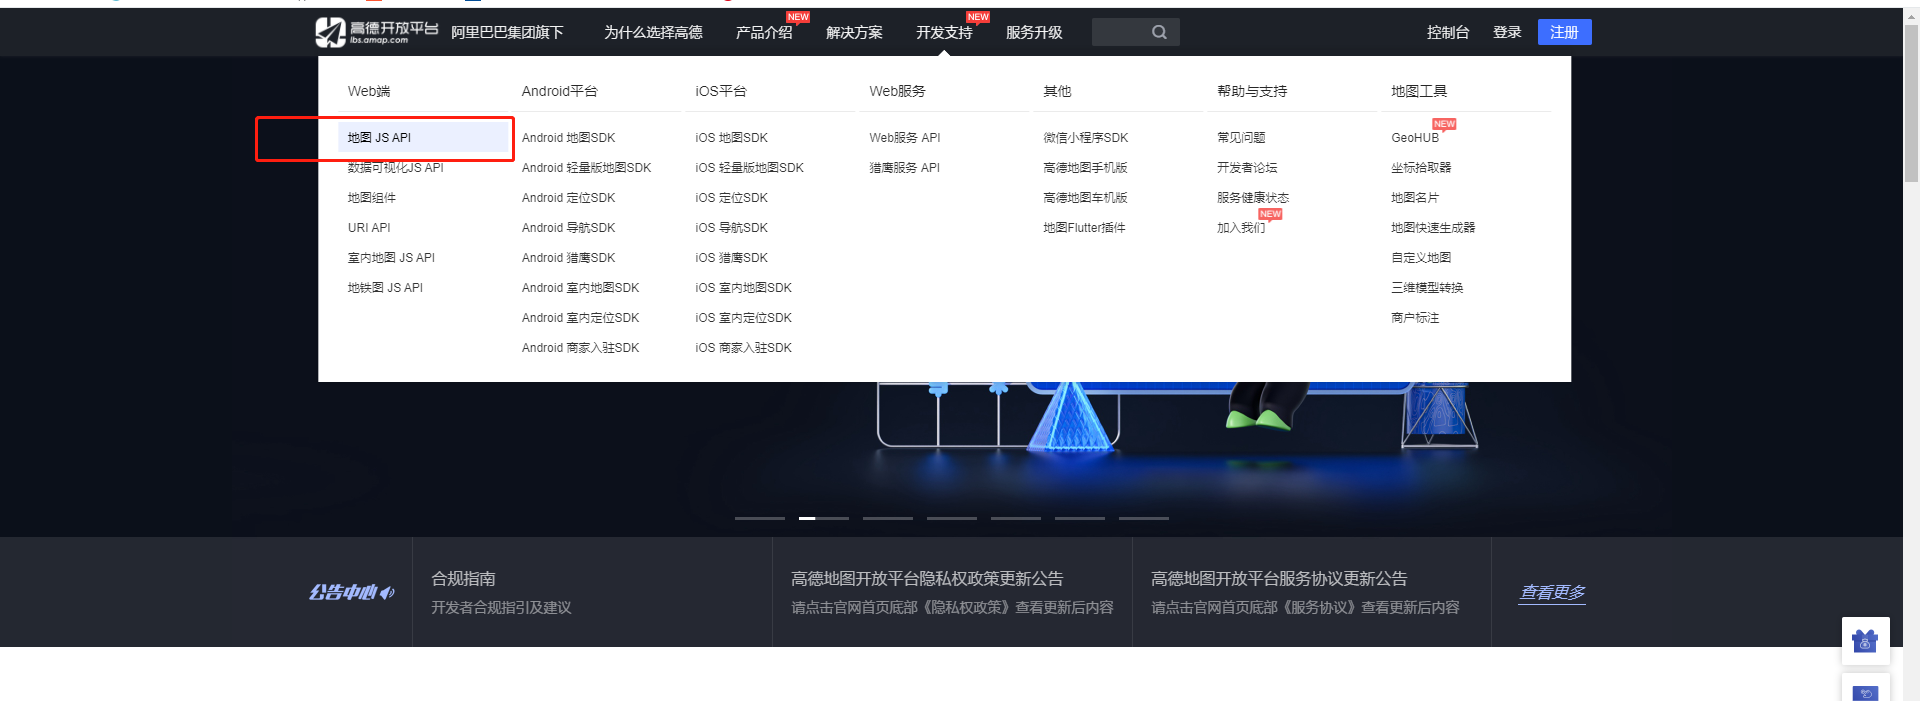Open iOS 猎鹰SDK
The height and width of the screenshot is (701, 1920).
click(731, 258)
